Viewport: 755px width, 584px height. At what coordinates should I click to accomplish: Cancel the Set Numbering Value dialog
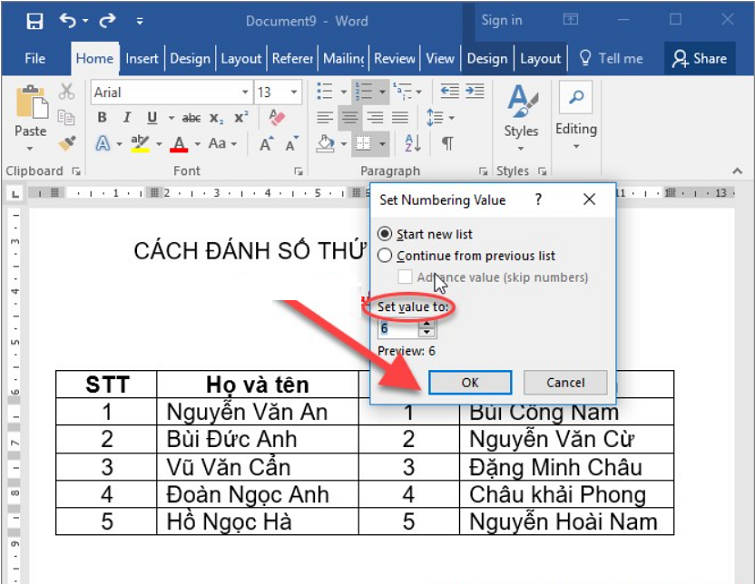[x=565, y=382]
